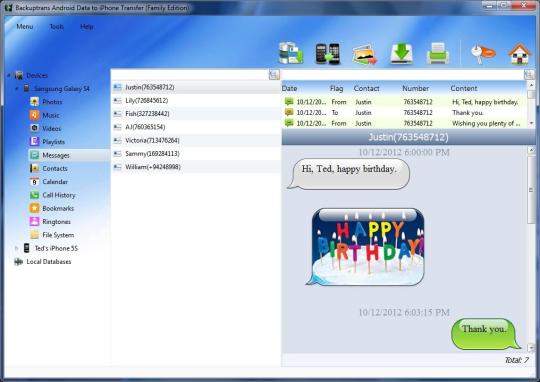Sort messages by Flag column header
The height and width of the screenshot is (382, 540).
[336, 88]
